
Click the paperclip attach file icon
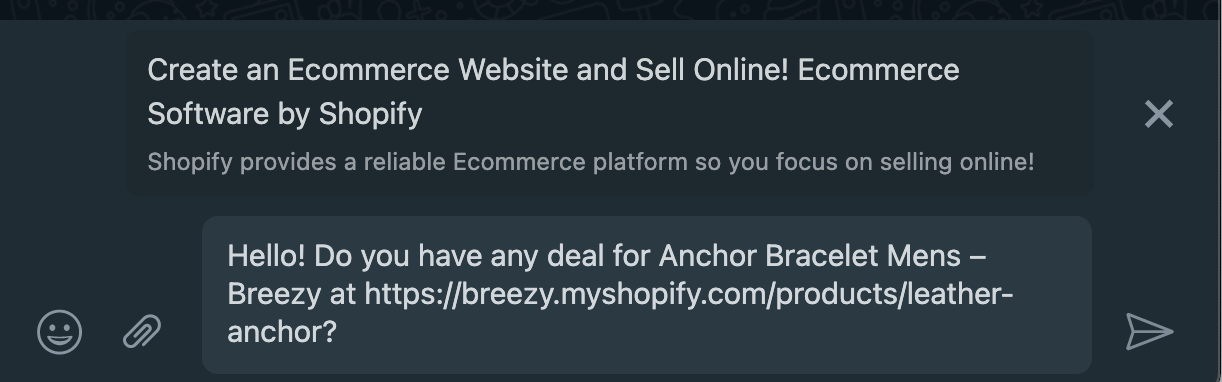[142, 331]
